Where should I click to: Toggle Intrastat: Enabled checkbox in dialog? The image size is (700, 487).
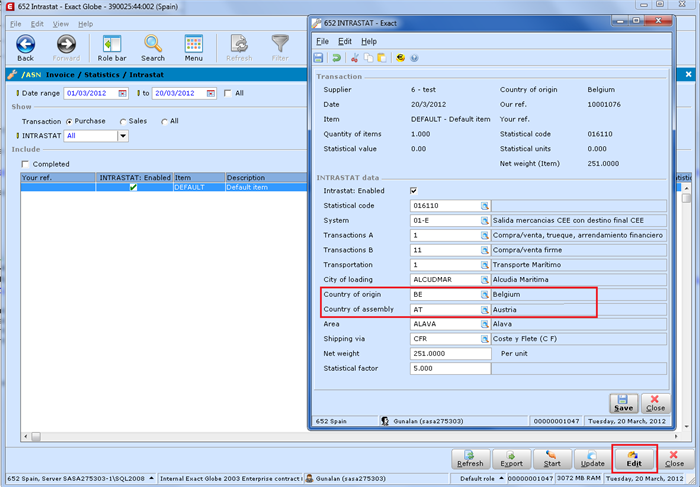[x=413, y=191]
